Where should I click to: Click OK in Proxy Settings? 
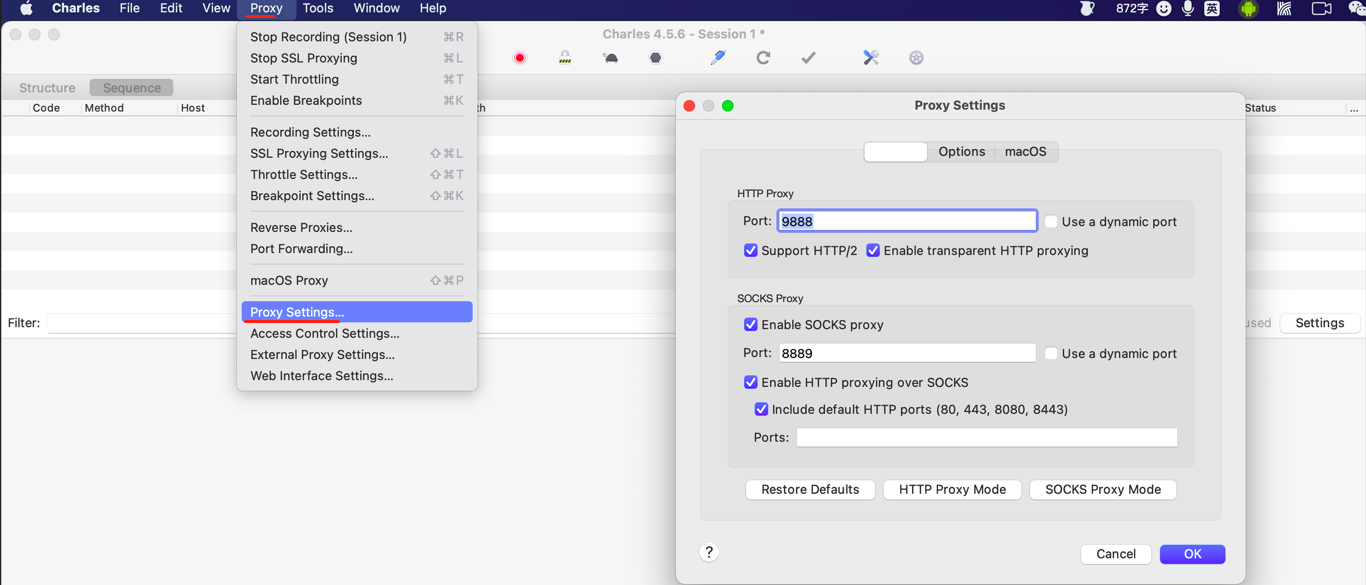tap(1192, 554)
